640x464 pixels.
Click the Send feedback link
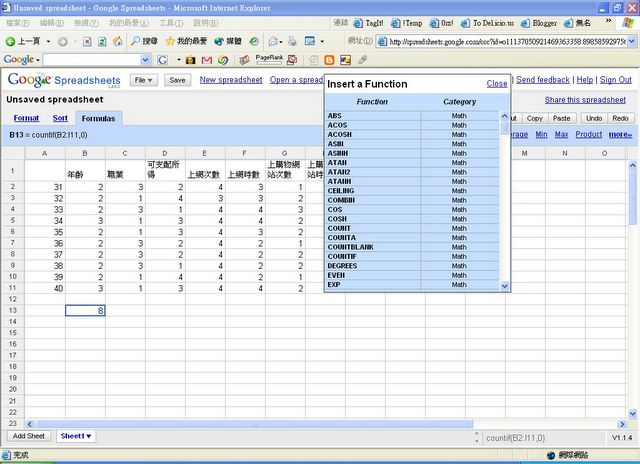543,80
